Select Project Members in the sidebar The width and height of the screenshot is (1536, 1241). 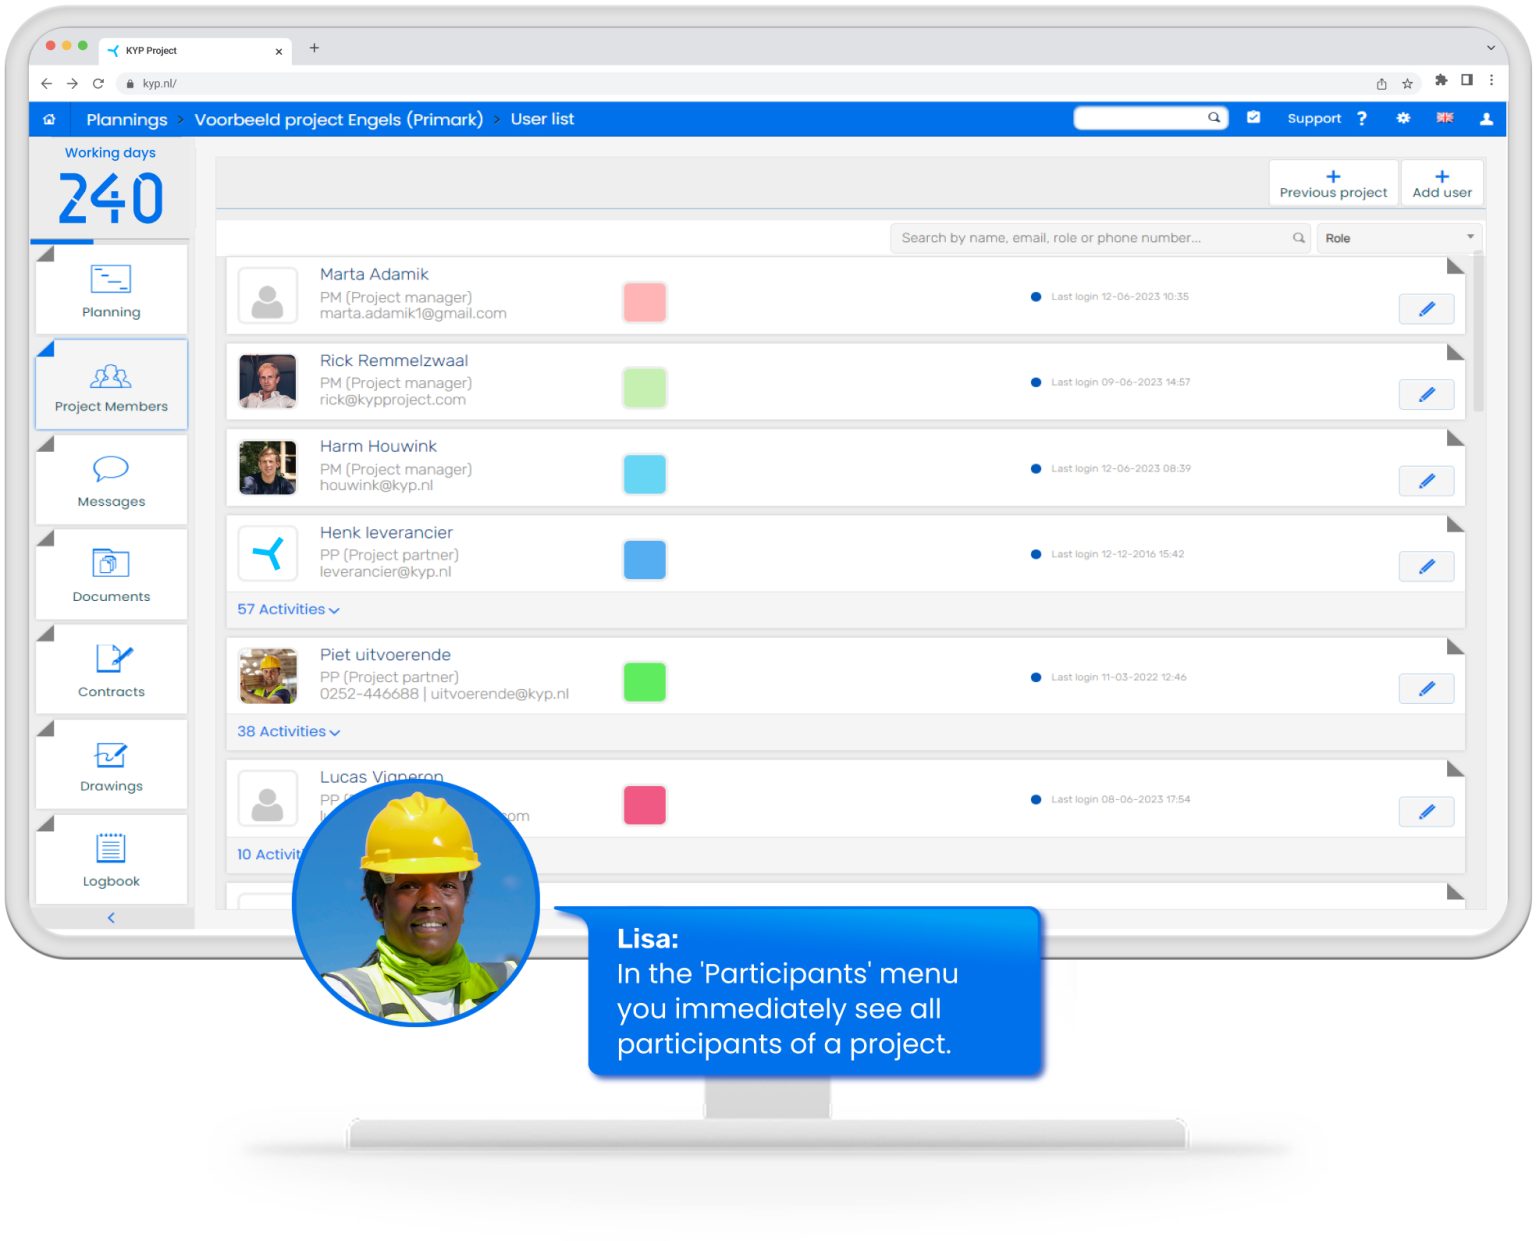[x=110, y=385]
